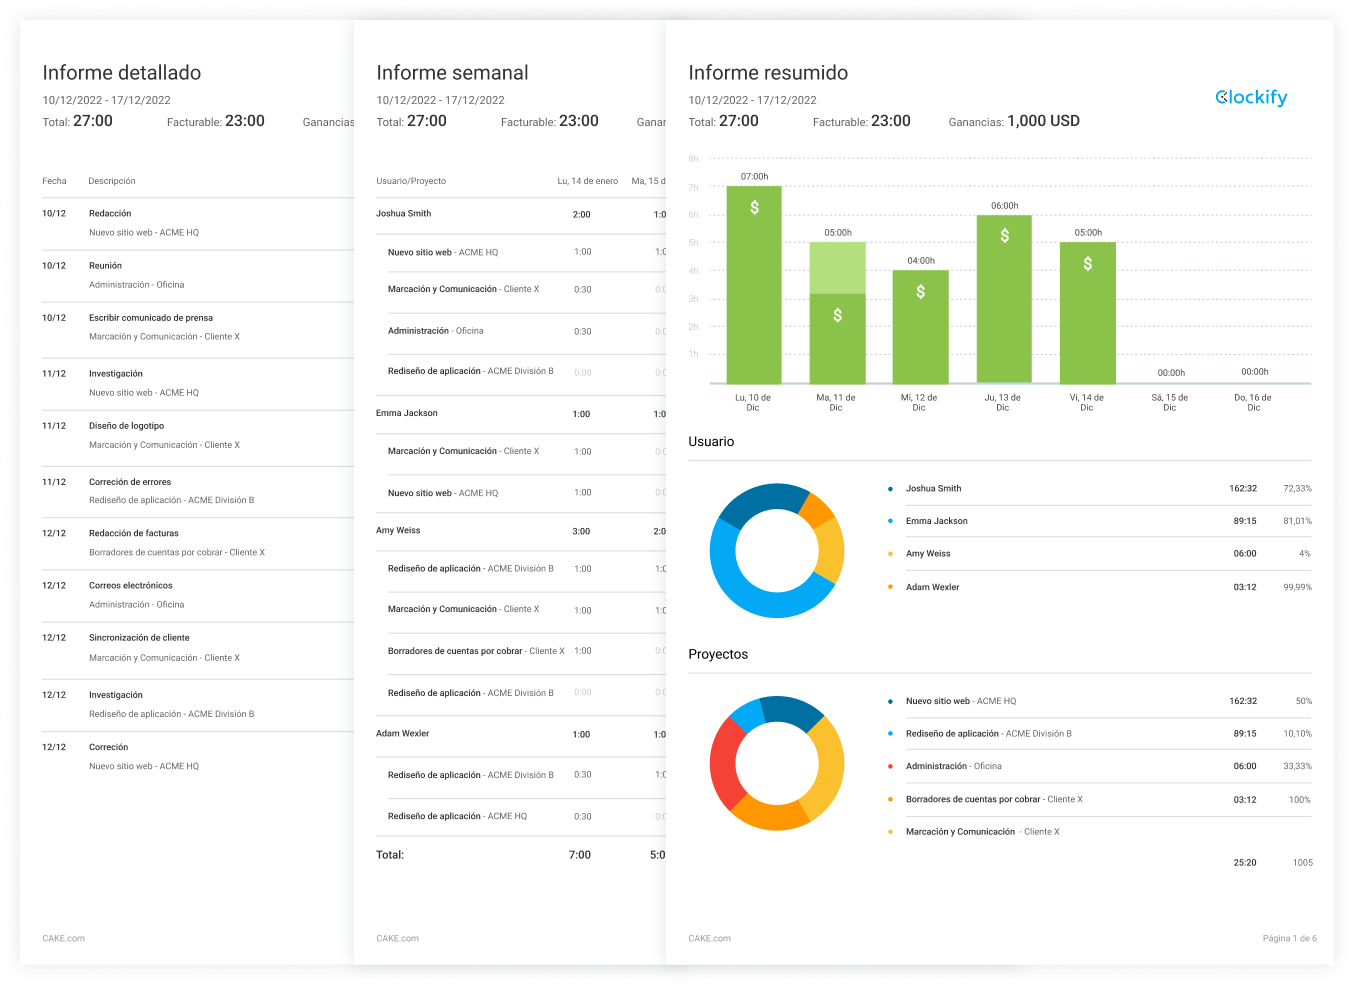Click the 'Reunión' entry in the detailed report
The height and width of the screenshot is (985, 1354).
105,266
